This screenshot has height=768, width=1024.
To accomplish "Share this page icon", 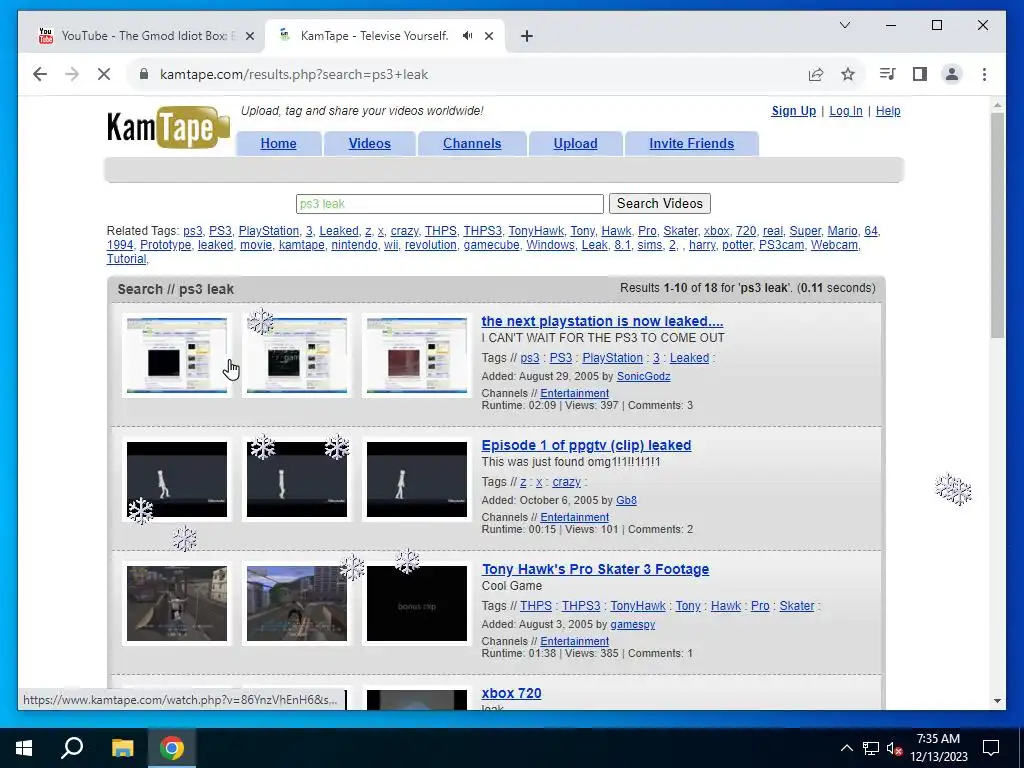I will 816,74.
